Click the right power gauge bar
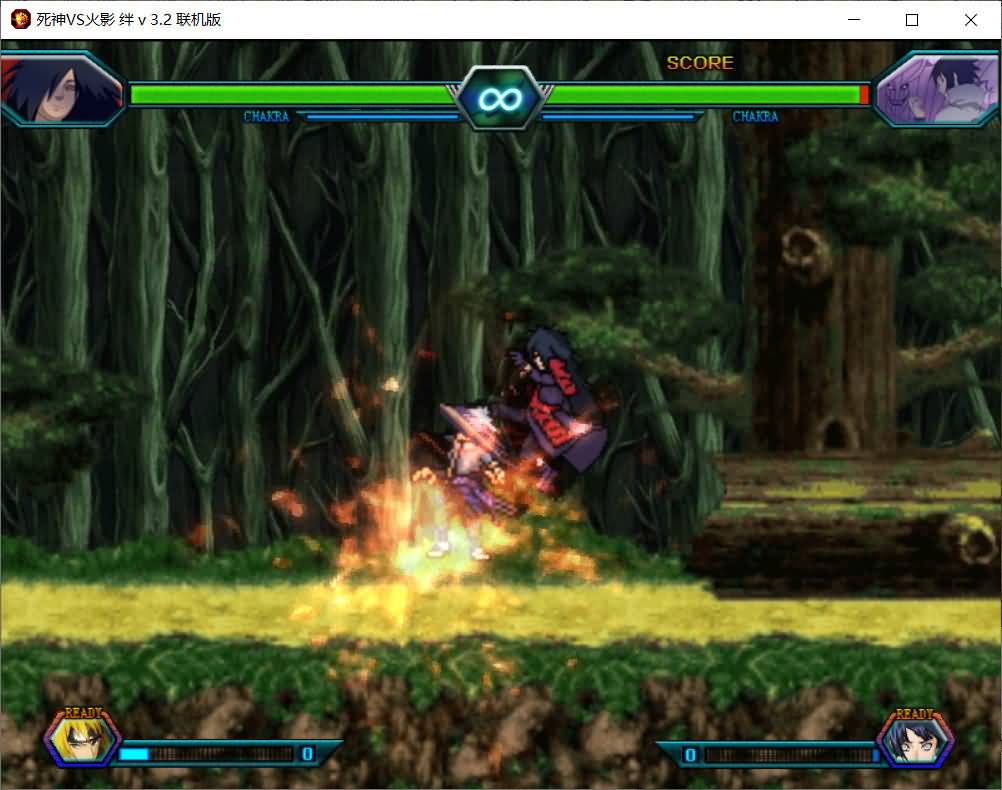This screenshot has height=790, width=1002. [791, 755]
